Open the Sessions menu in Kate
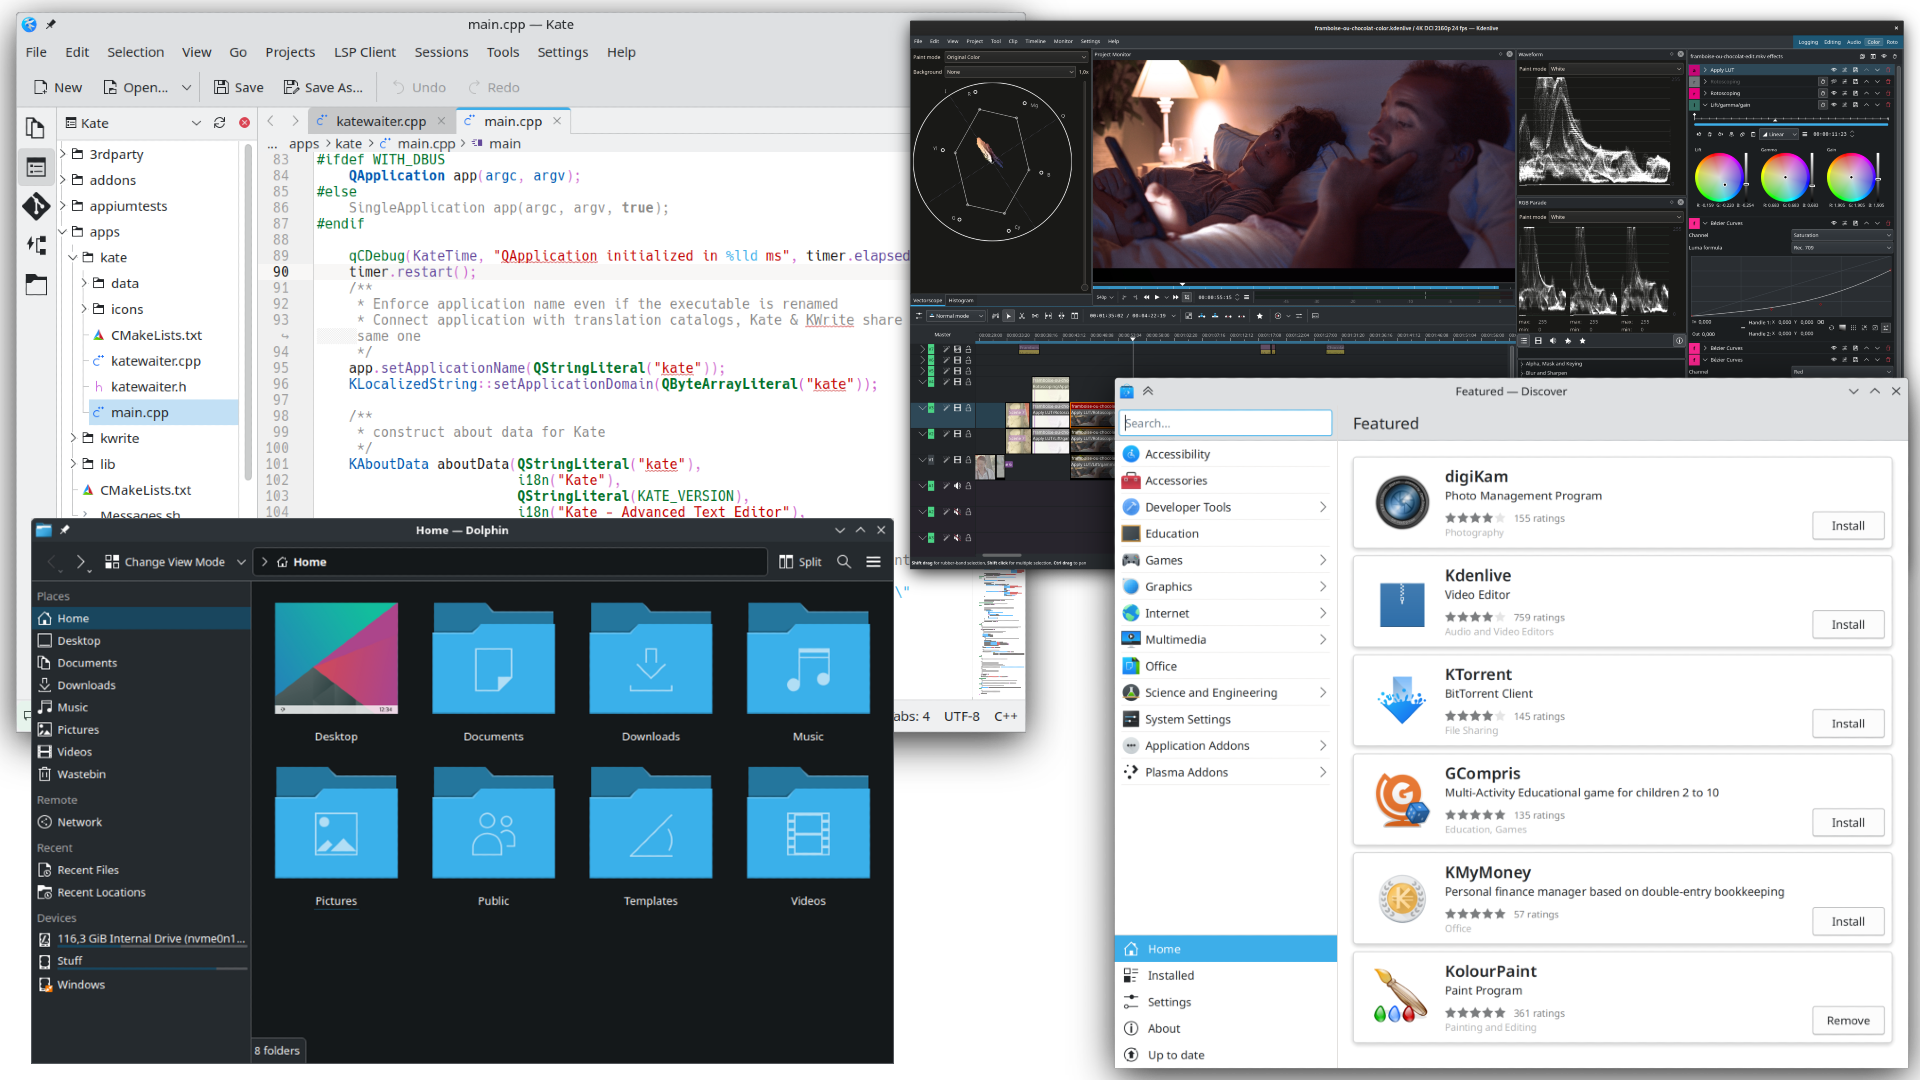1920x1080 pixels. pos(441,52)
